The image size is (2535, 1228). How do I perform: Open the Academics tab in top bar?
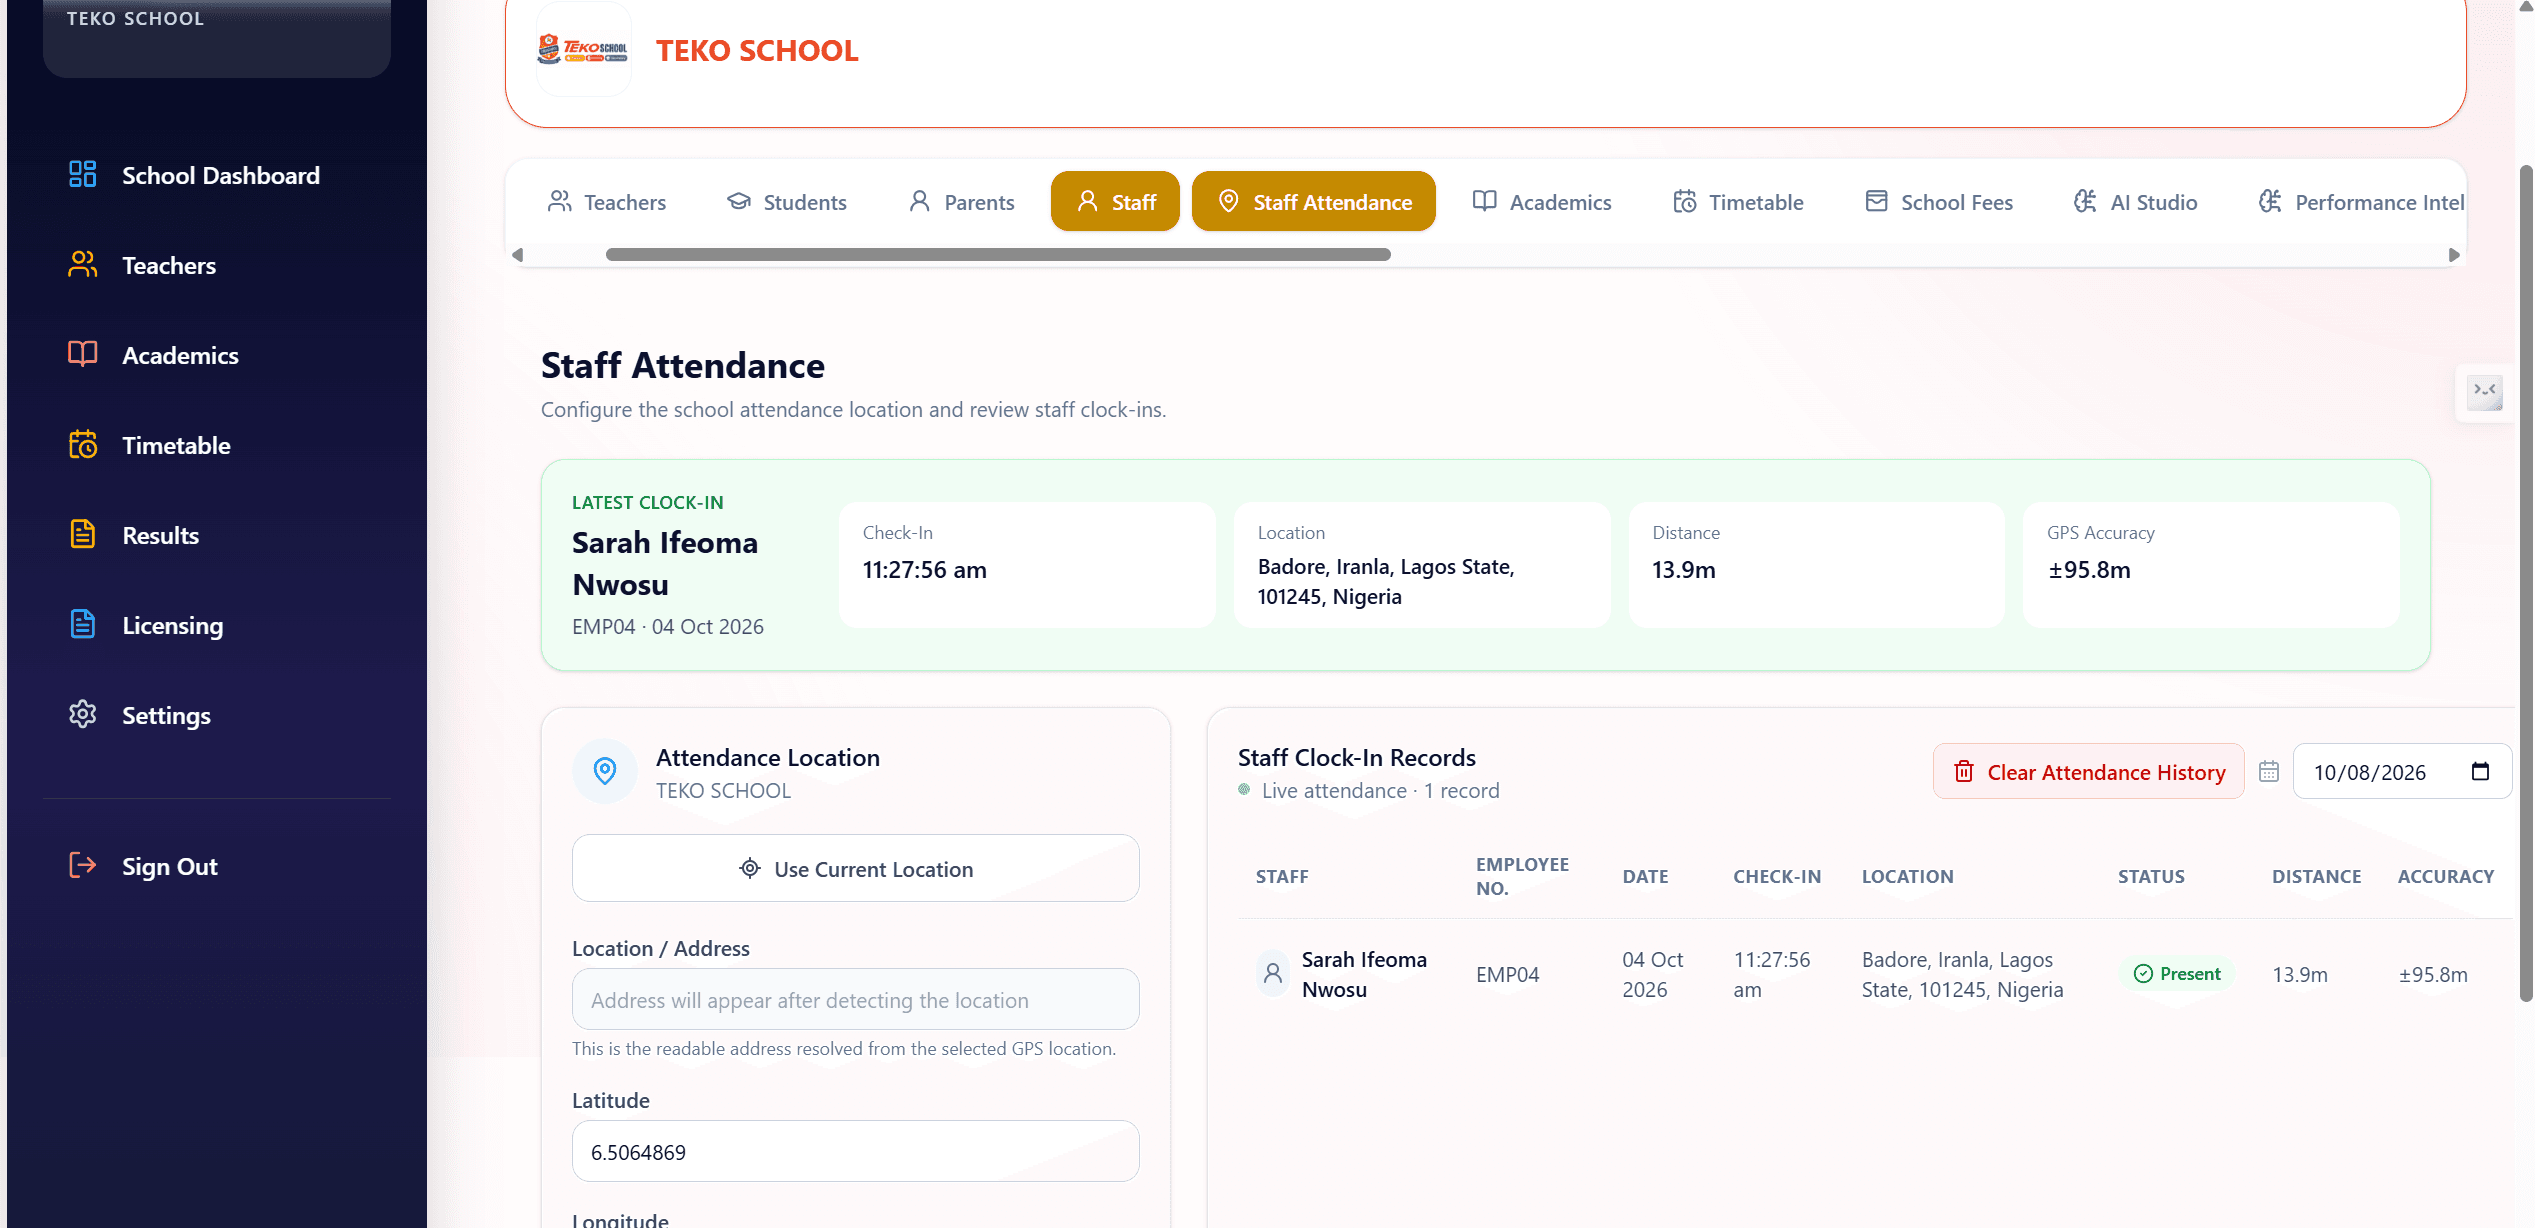tap(1542, 202)
